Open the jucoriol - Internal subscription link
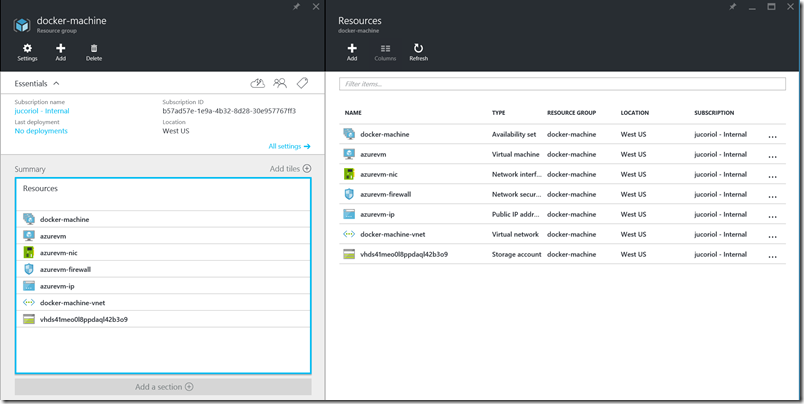The width and height of the screenshot is (804, 404). coord(42,111)
